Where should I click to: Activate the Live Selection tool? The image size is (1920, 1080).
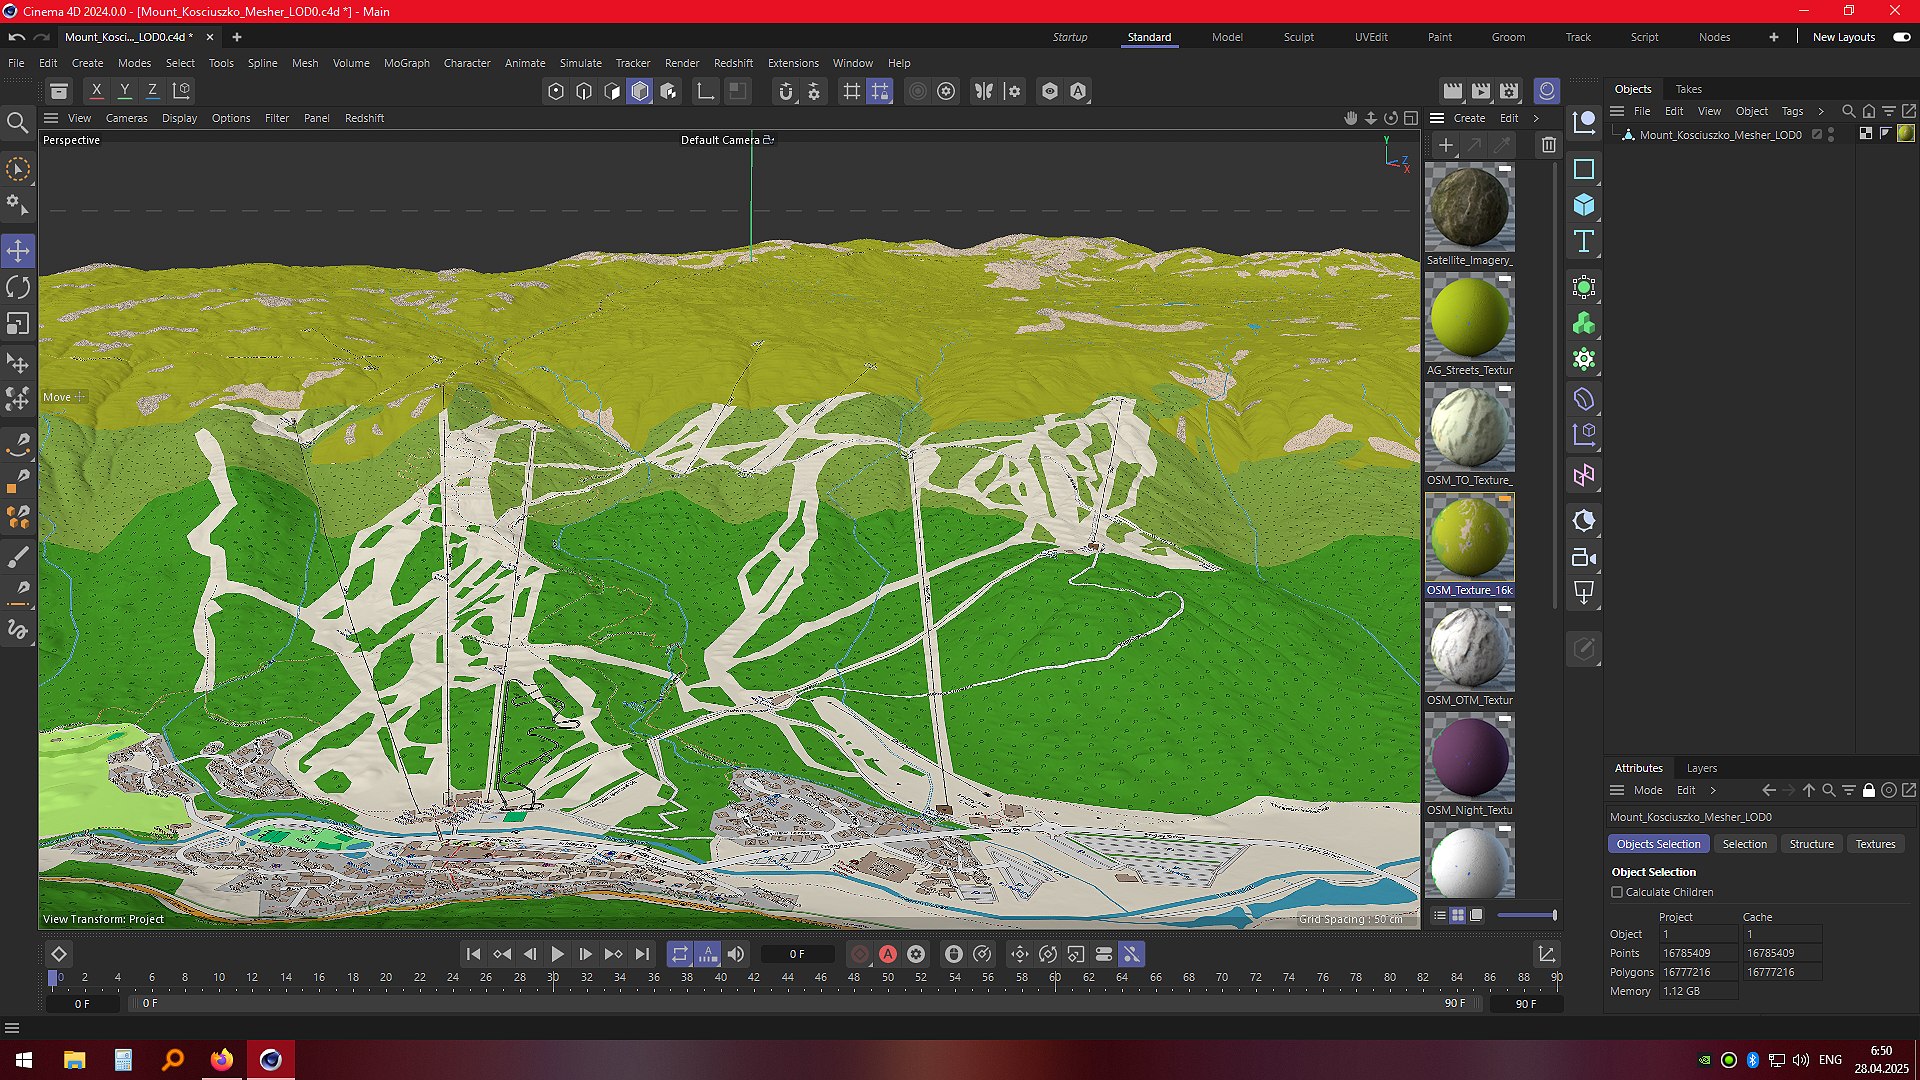click(x=18, y=169)
